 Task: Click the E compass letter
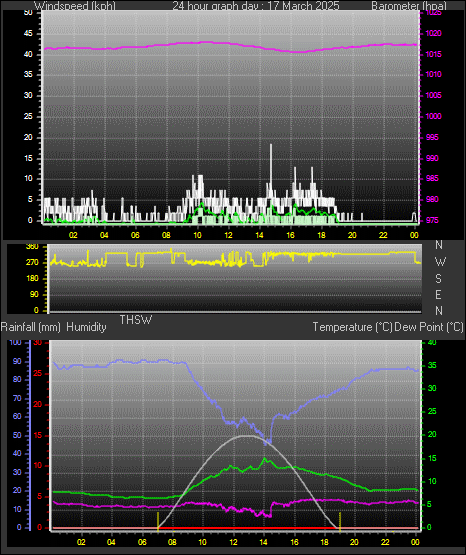pyautogui.click(x=438, y=294)
